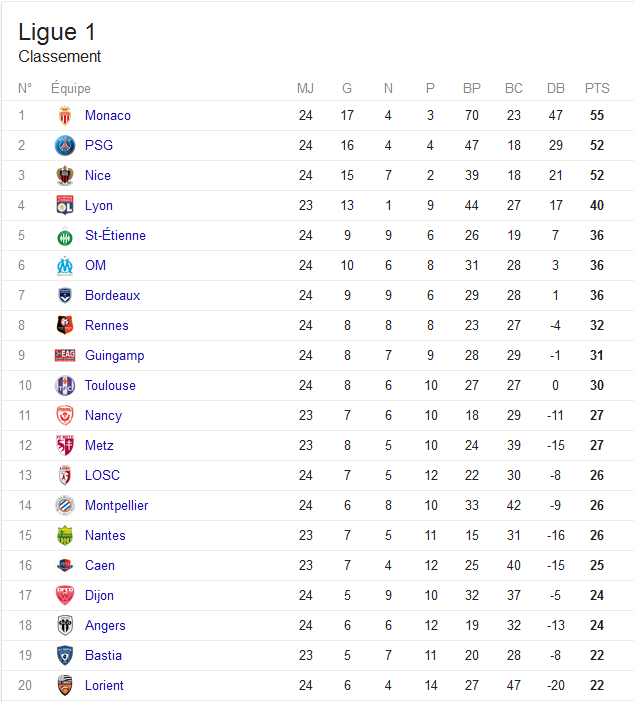
Task: Click the PSG club logo
Action: coord(65,146)
